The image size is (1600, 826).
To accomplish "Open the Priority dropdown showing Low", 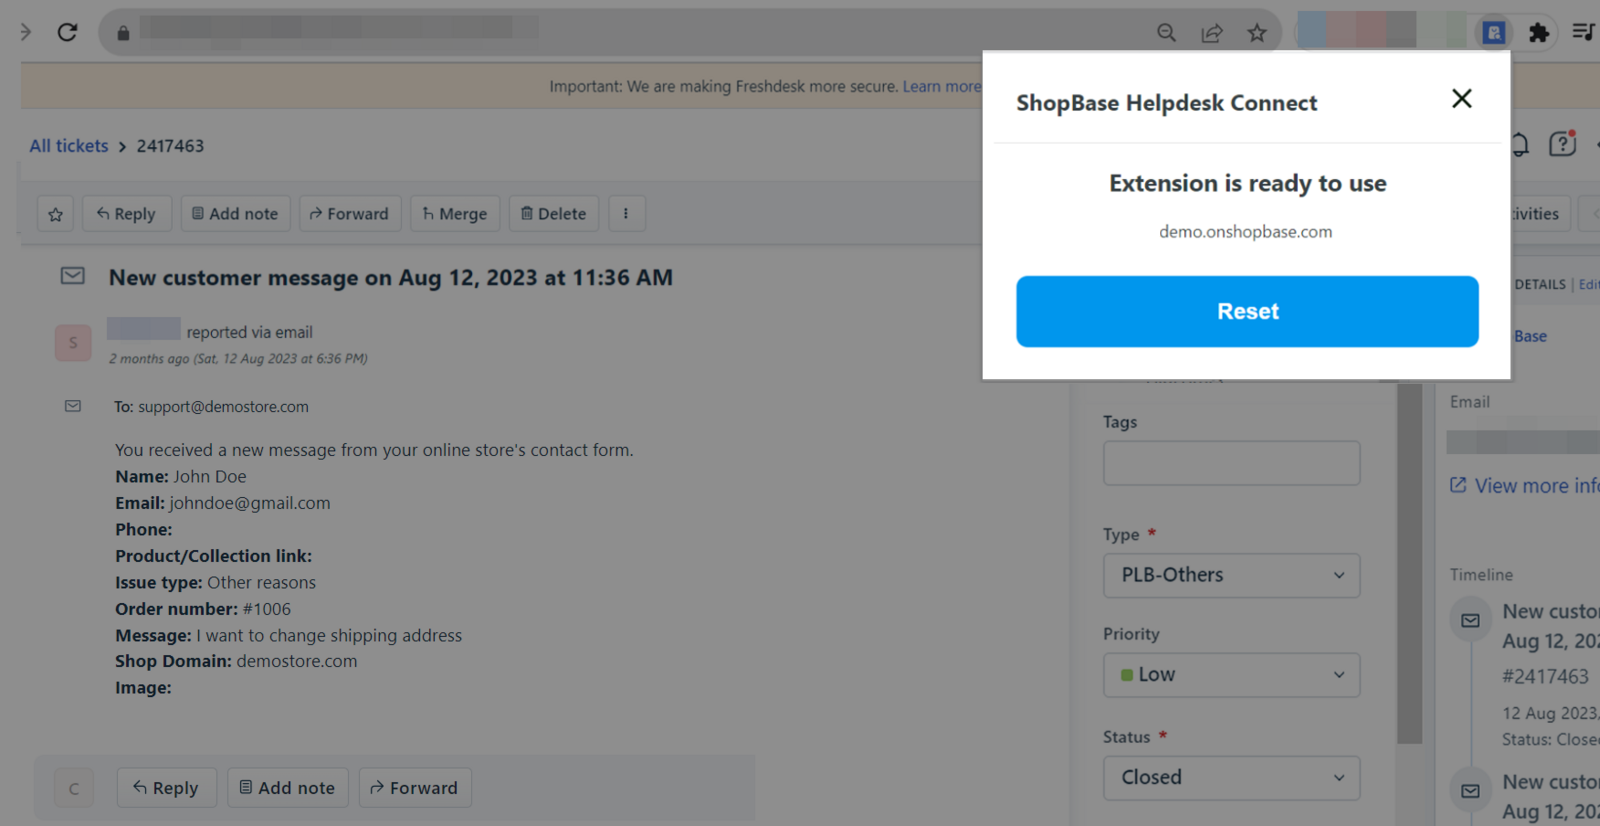I will click(1232, 675).
